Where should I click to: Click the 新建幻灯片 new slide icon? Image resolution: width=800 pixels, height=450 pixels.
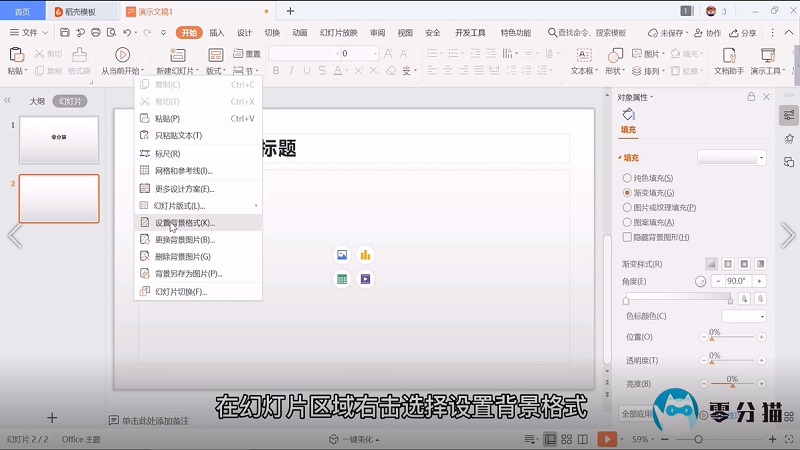pyautogui.click(x=174, y=55)
